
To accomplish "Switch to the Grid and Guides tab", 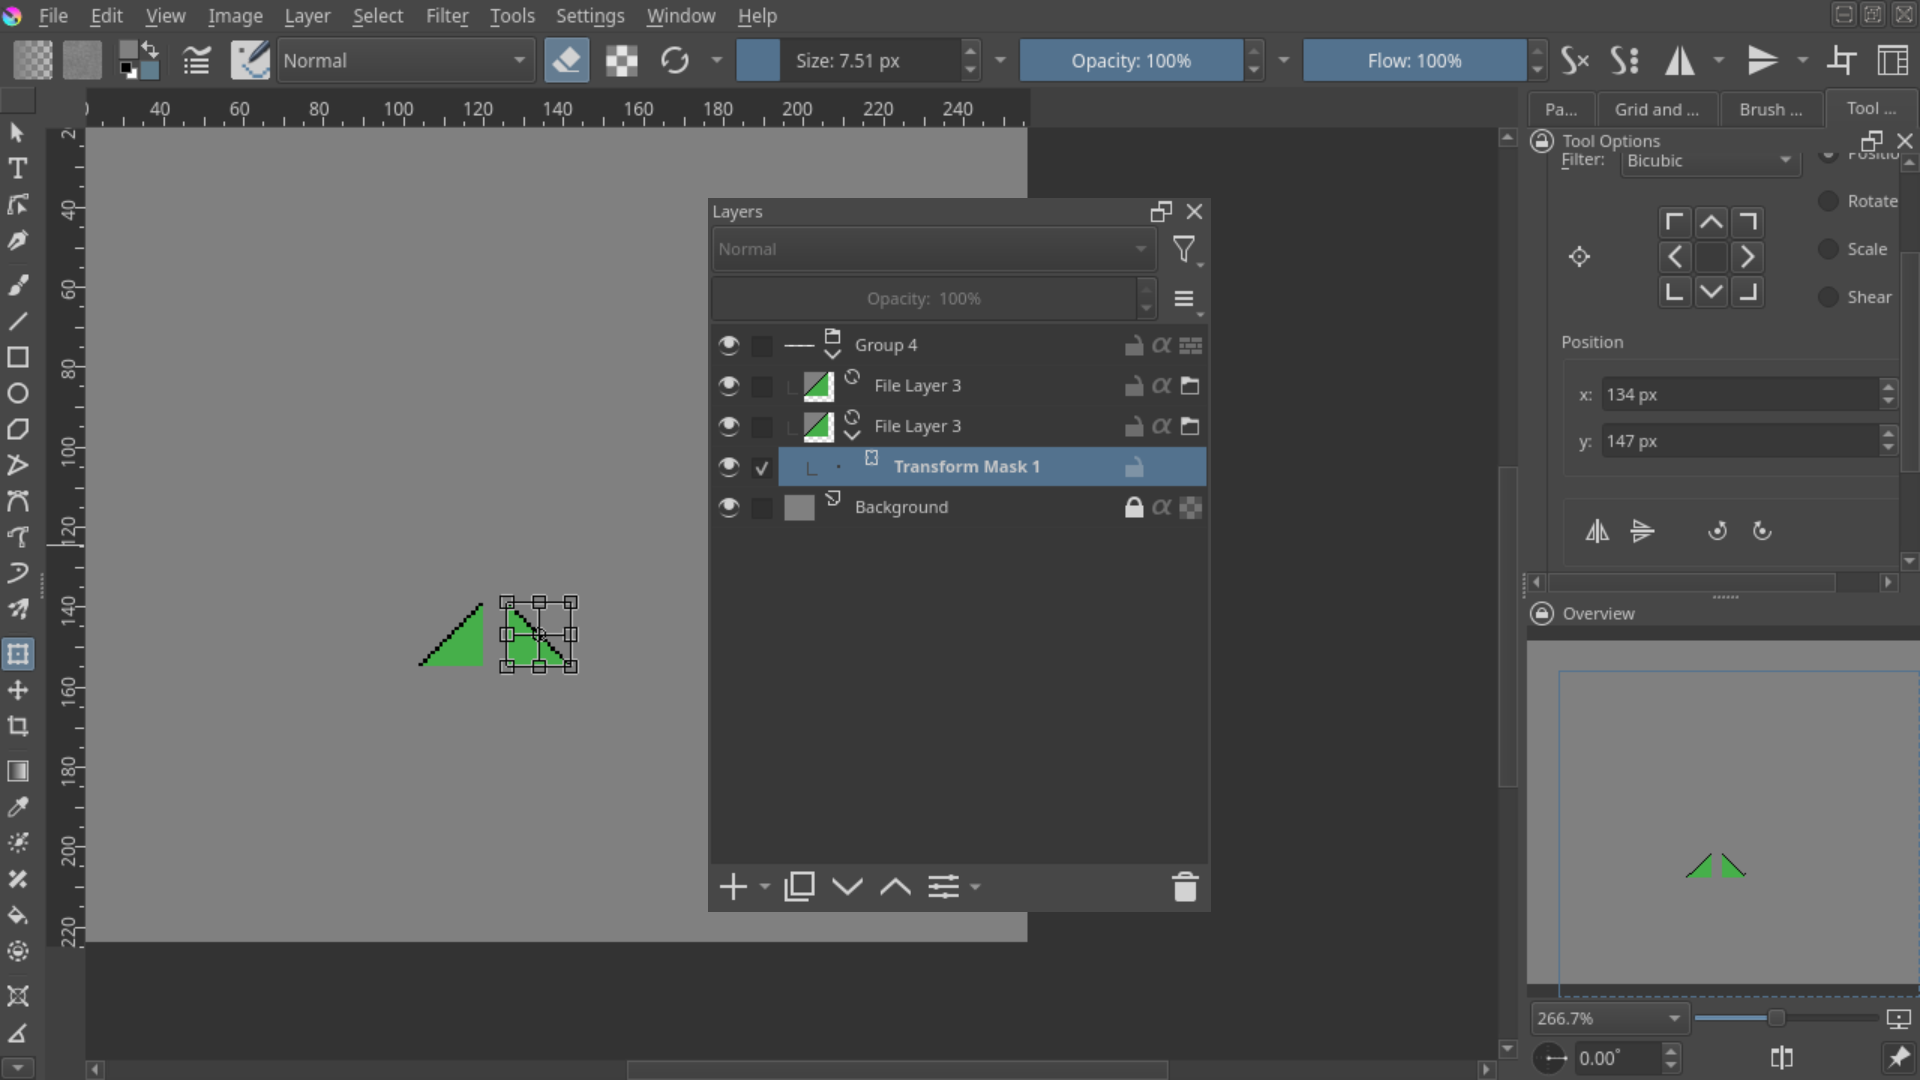I will pyautogui.click(x=1655, y=110).
